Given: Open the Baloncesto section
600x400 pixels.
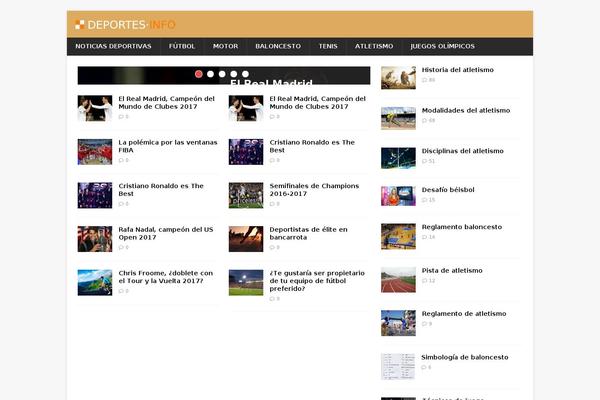Looking at the screenshot, I should 278,46.
